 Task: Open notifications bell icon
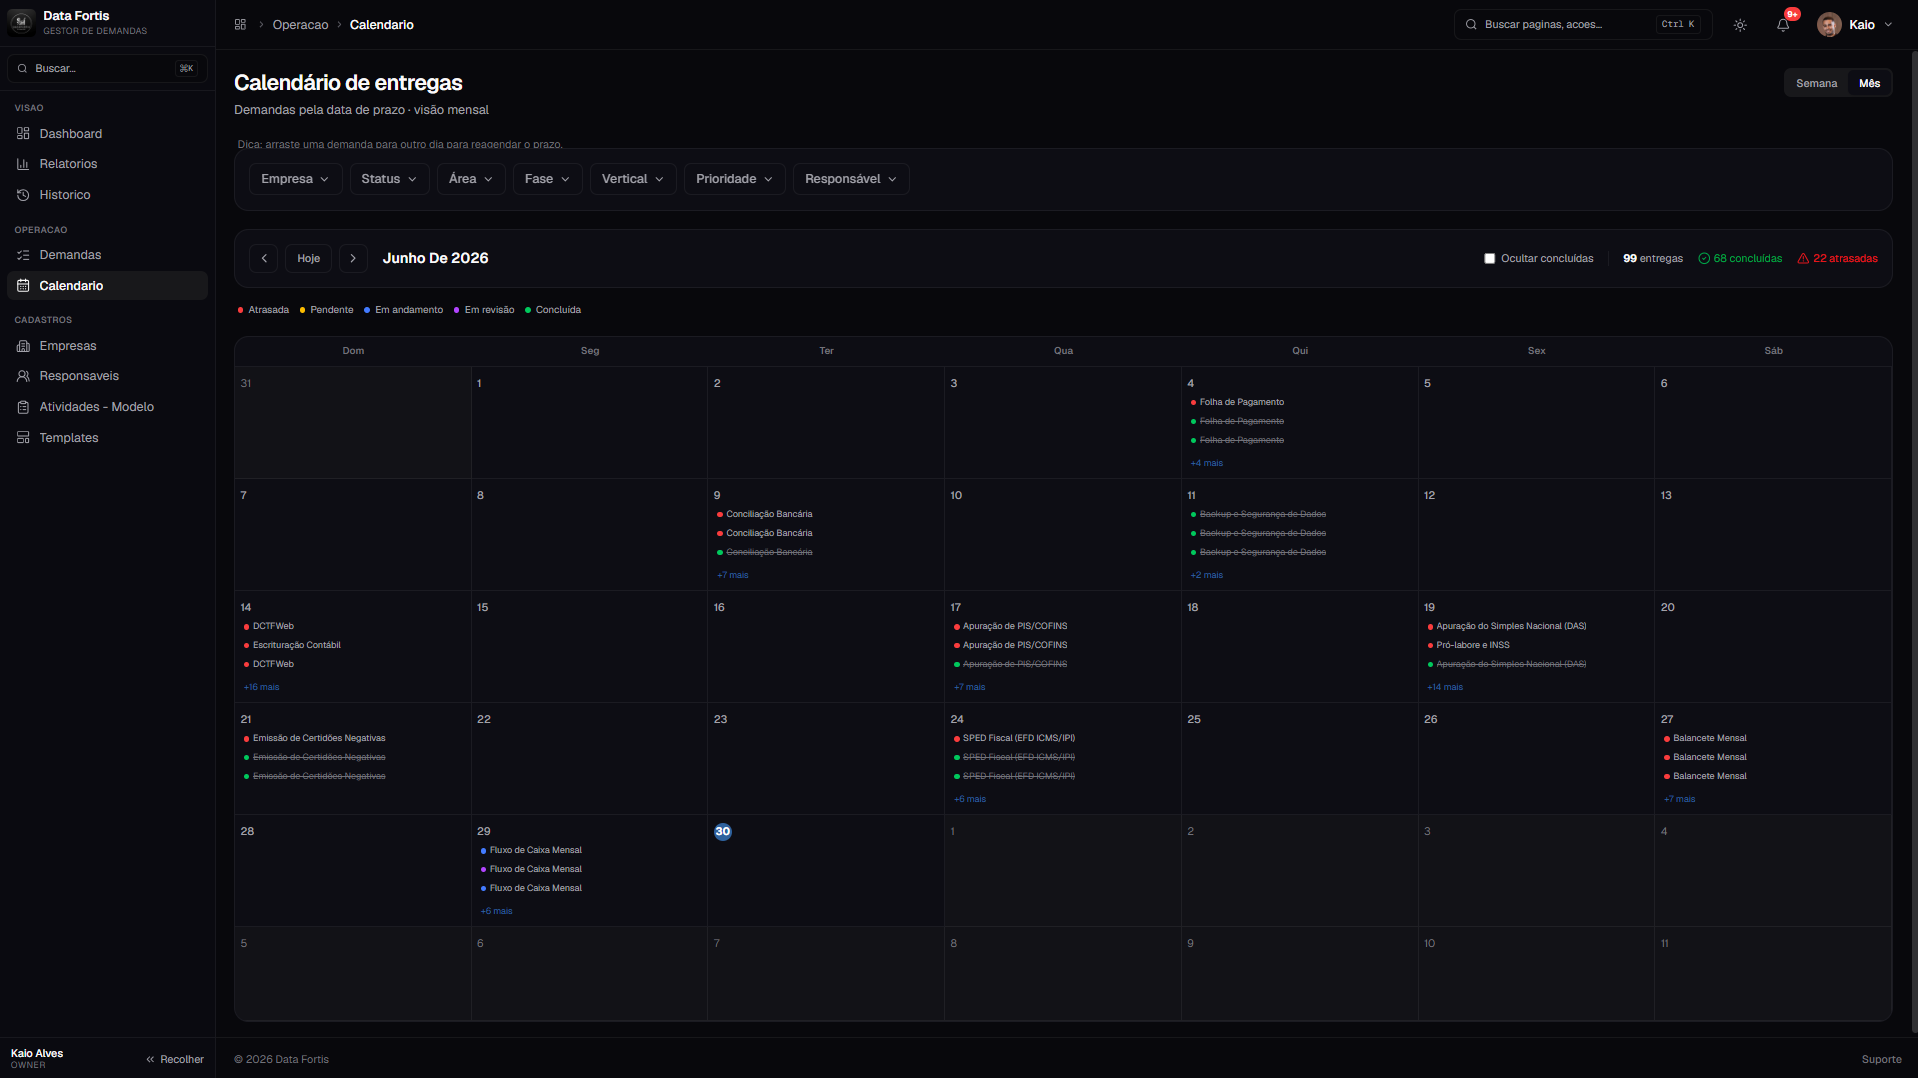point(1783,25)
